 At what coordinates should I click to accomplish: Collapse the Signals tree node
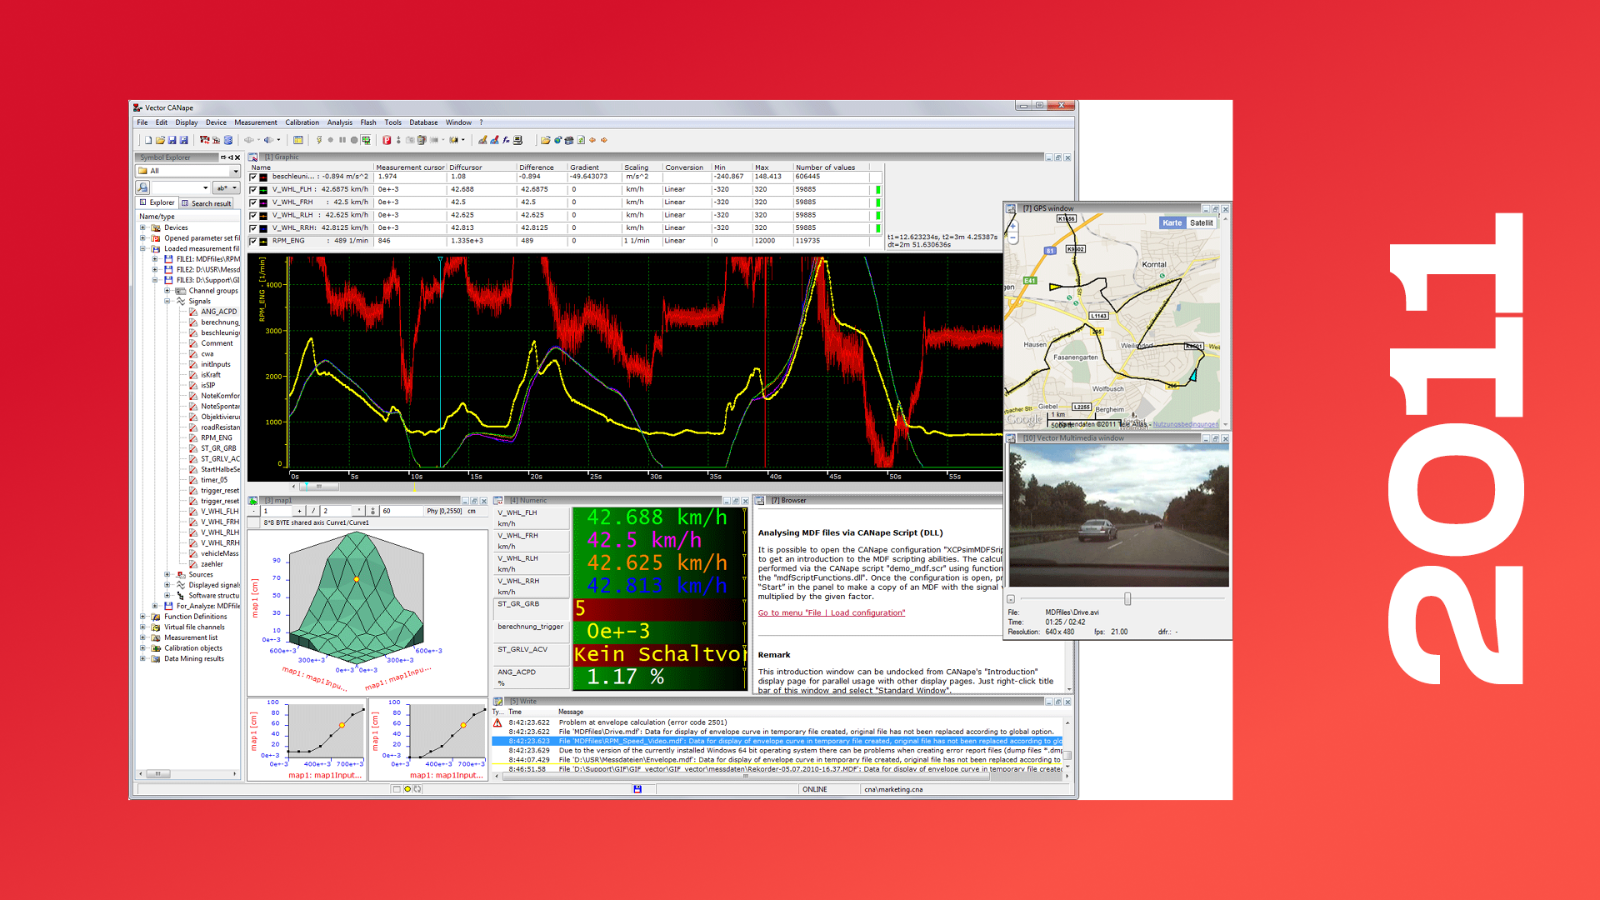point(167,301)
